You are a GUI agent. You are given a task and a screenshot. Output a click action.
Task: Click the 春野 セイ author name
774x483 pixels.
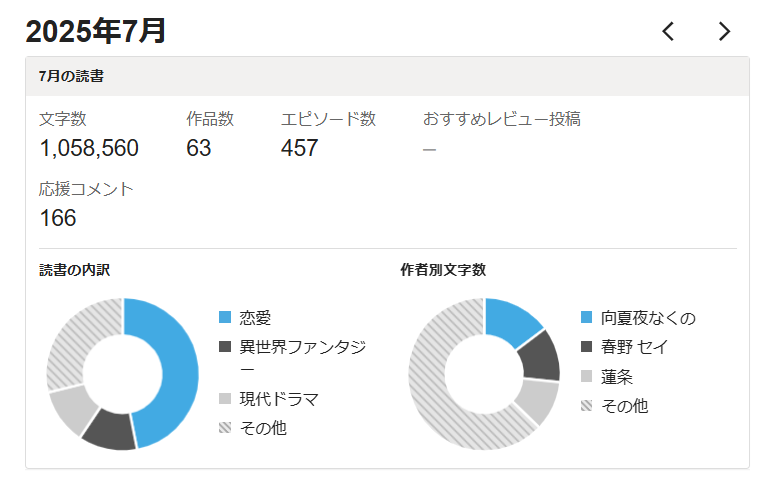pyautogui.click(x=635, y=347)
